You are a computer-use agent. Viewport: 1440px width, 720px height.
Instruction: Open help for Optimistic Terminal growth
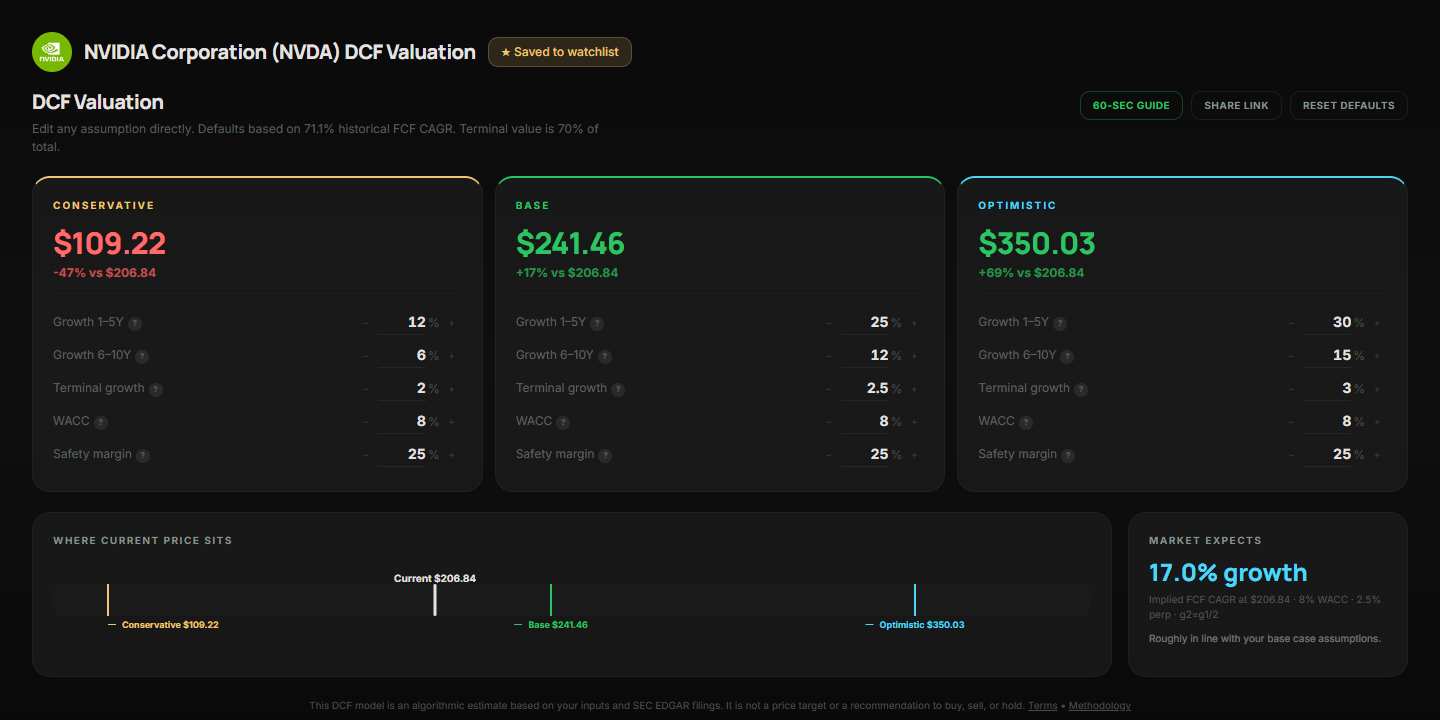pyautogui.click(x=1081, y=389)
